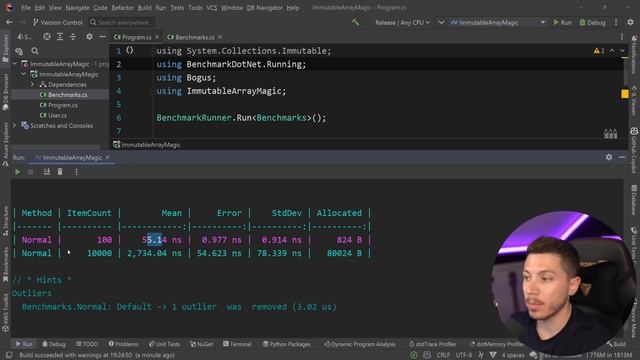This screenshot has height=360, width=640.
Task: Open the Unit Tests tool window
Action: [164, 344]
